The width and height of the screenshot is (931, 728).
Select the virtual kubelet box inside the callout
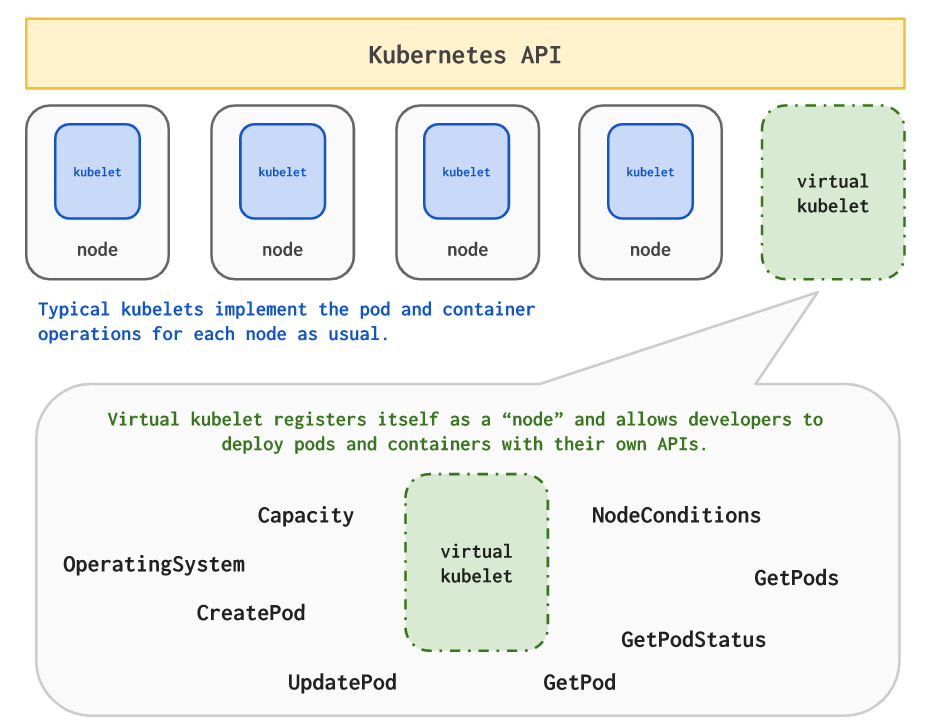click(x=476, y=562)
